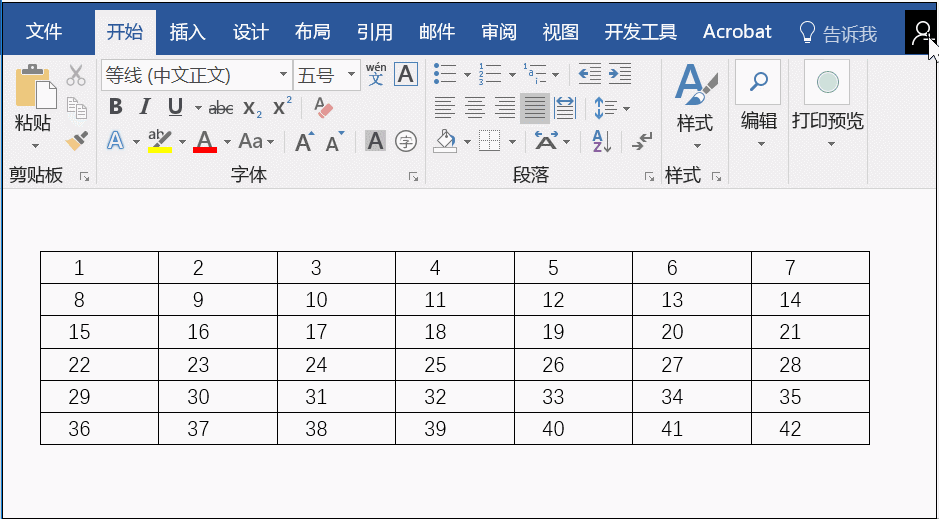The width and height of the screenshot is (939, 519).
Task: Open the 字体 font dialog launcher
Action: click(413, 177)
